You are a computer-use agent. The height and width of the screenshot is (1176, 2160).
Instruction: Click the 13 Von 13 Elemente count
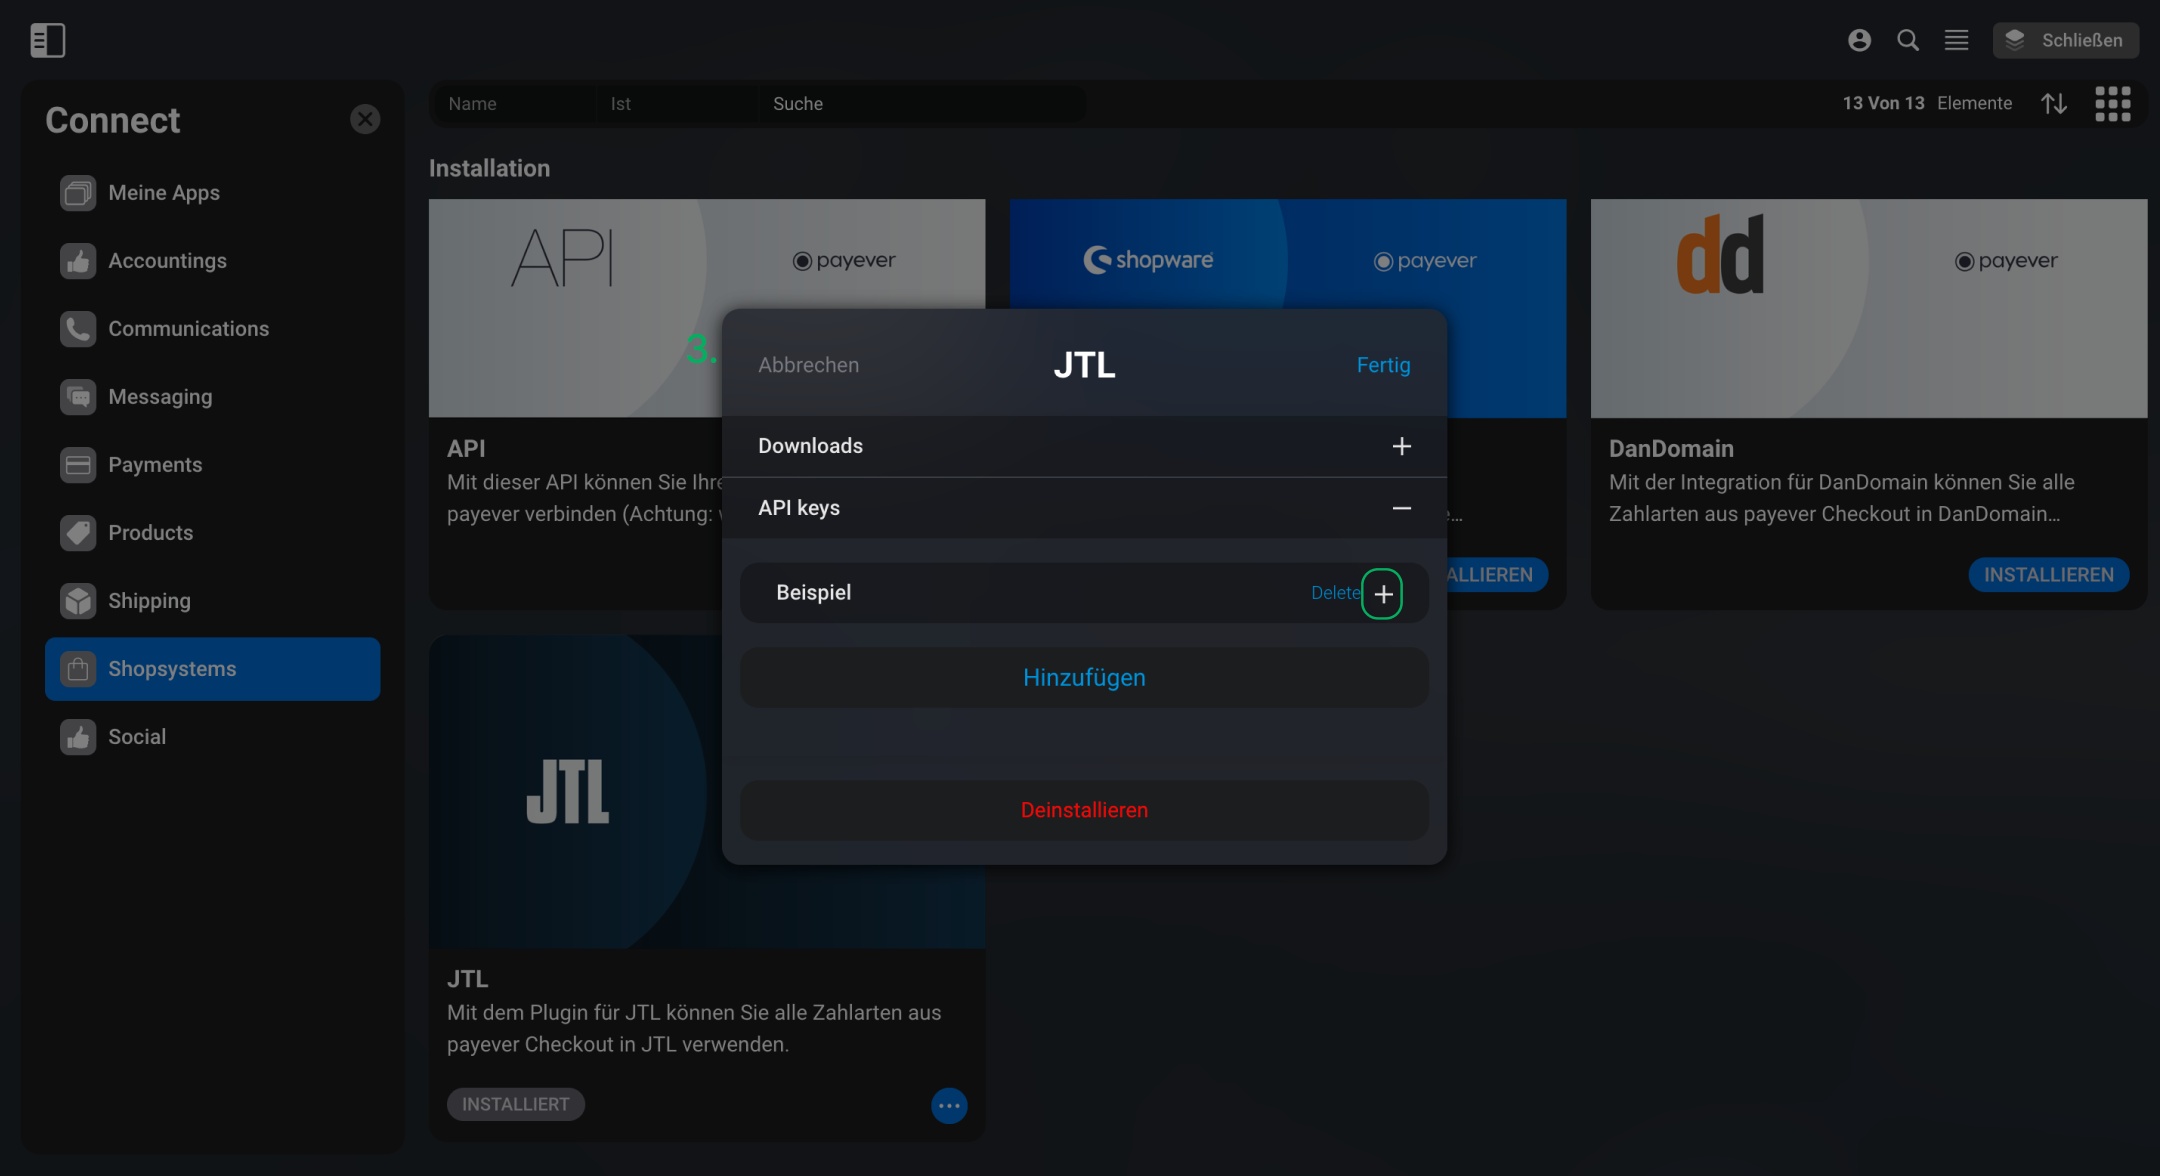pos(1927,103)
